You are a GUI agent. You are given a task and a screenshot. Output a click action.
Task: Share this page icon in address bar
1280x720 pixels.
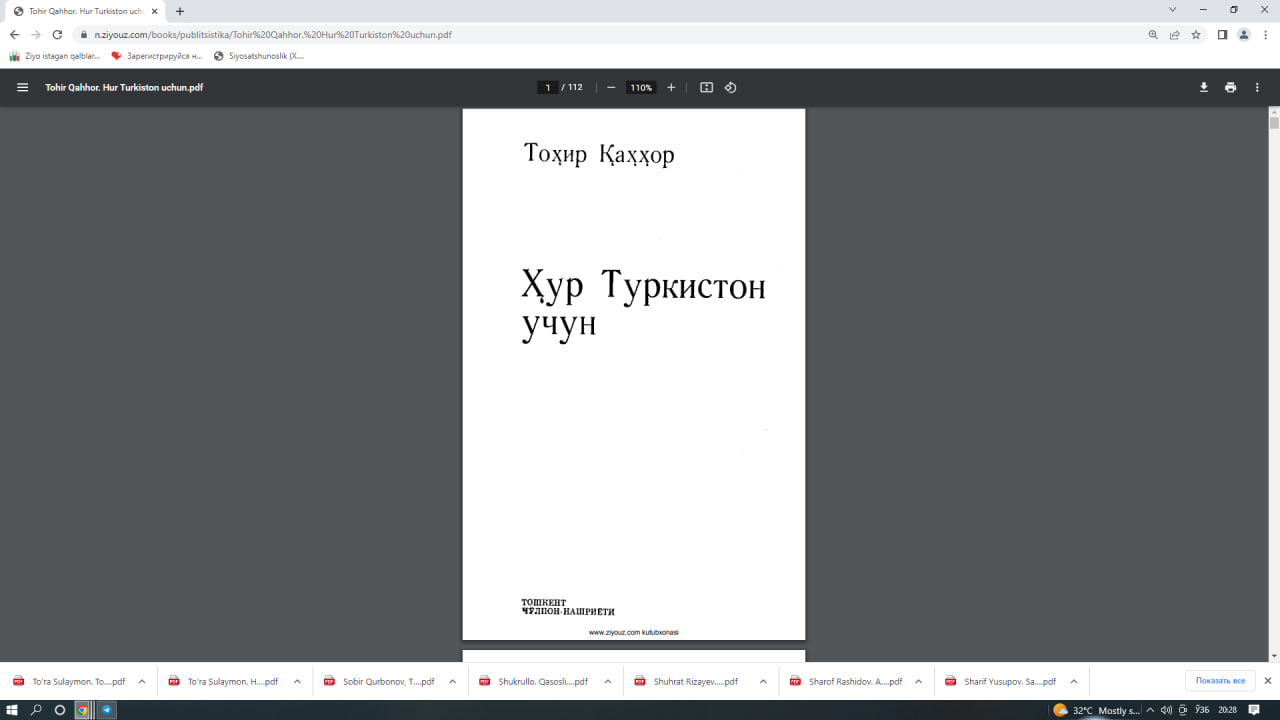pyautogui.click(x=1175, y=34)
